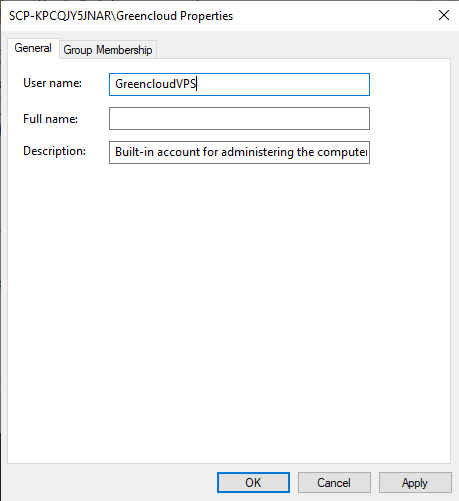Click inside the User name field

click(x=239, y=84)
